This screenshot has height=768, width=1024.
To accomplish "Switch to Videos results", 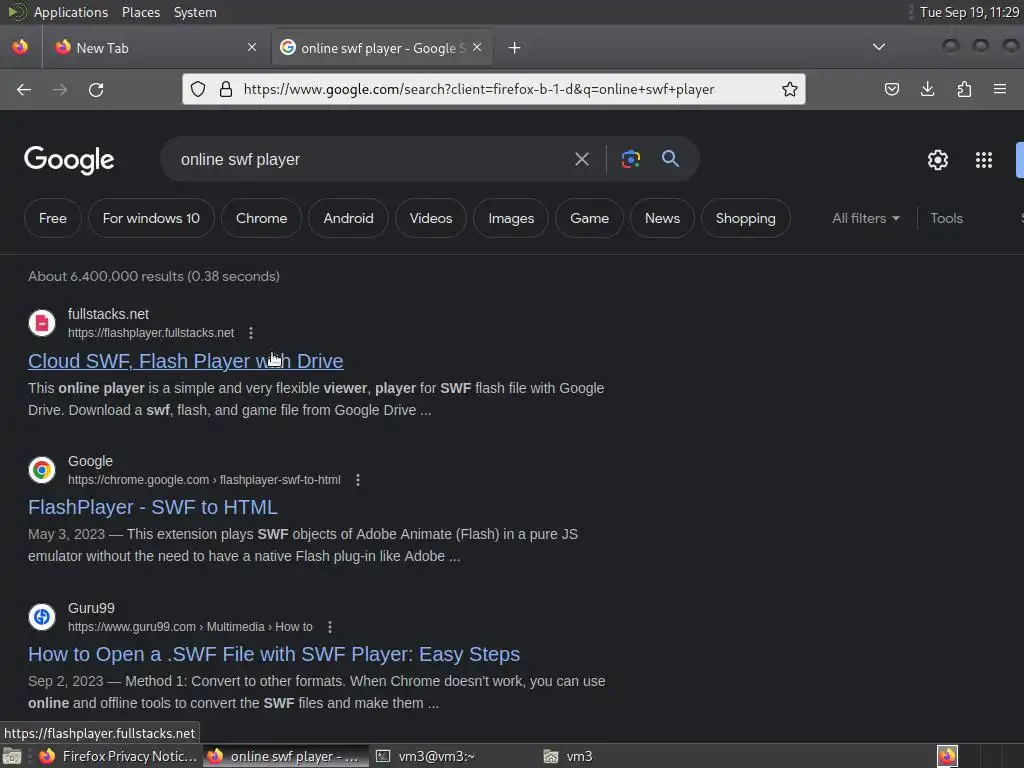I will pos(431,218).
